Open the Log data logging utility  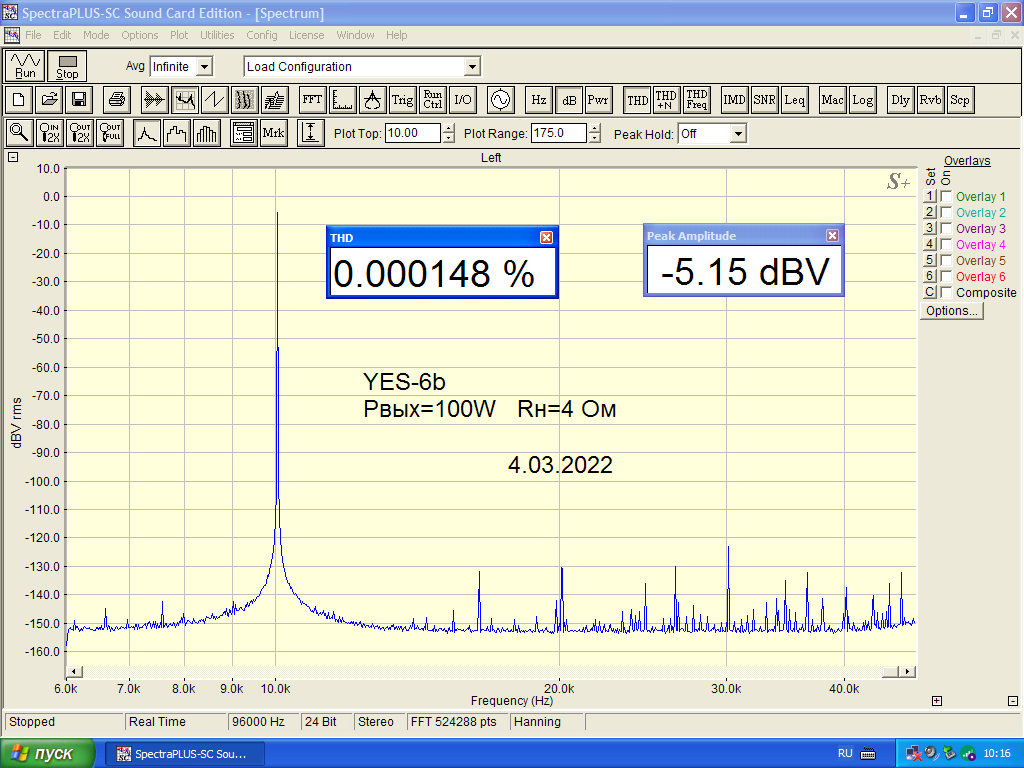tap(863, 100)
